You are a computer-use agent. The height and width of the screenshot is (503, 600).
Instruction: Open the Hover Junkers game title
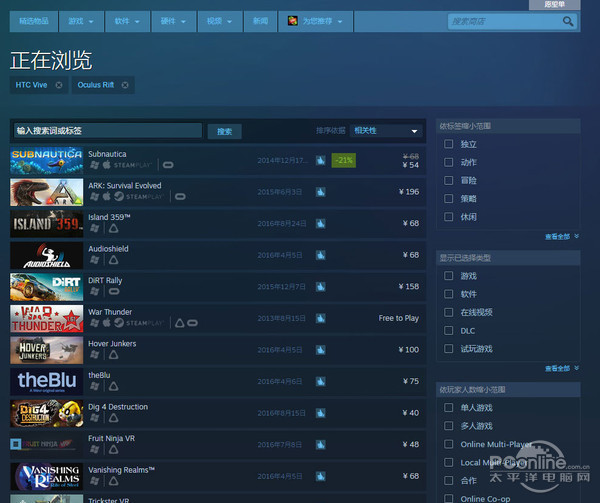tap(112, 343)
